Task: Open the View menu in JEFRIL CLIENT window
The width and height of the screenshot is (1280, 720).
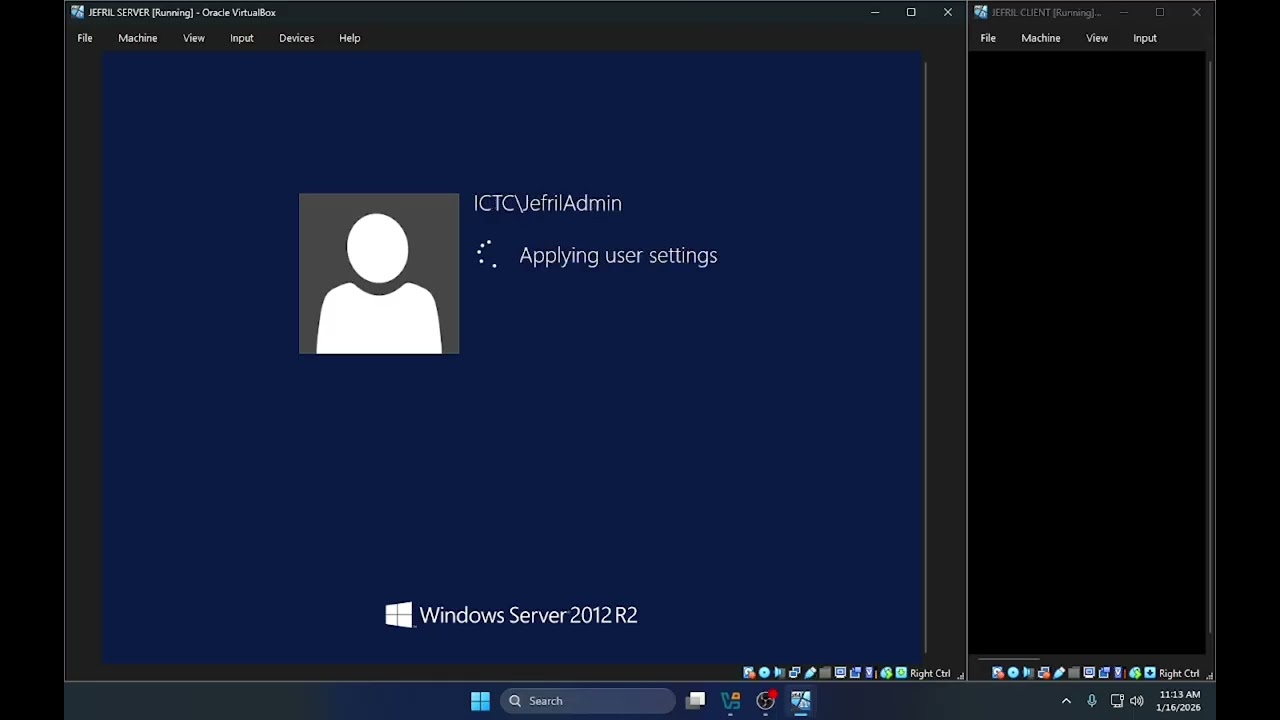Action: (x=1097, y=38)
